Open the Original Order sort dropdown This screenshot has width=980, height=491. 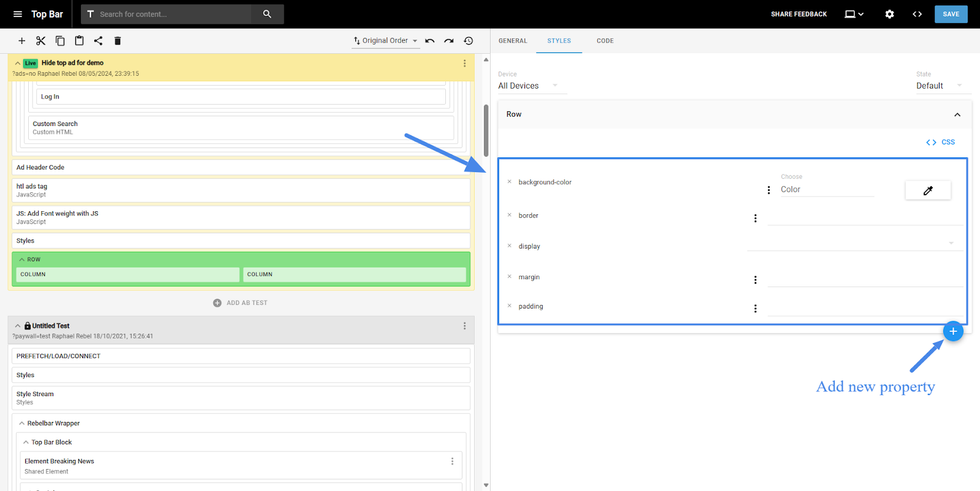[386, 41]
